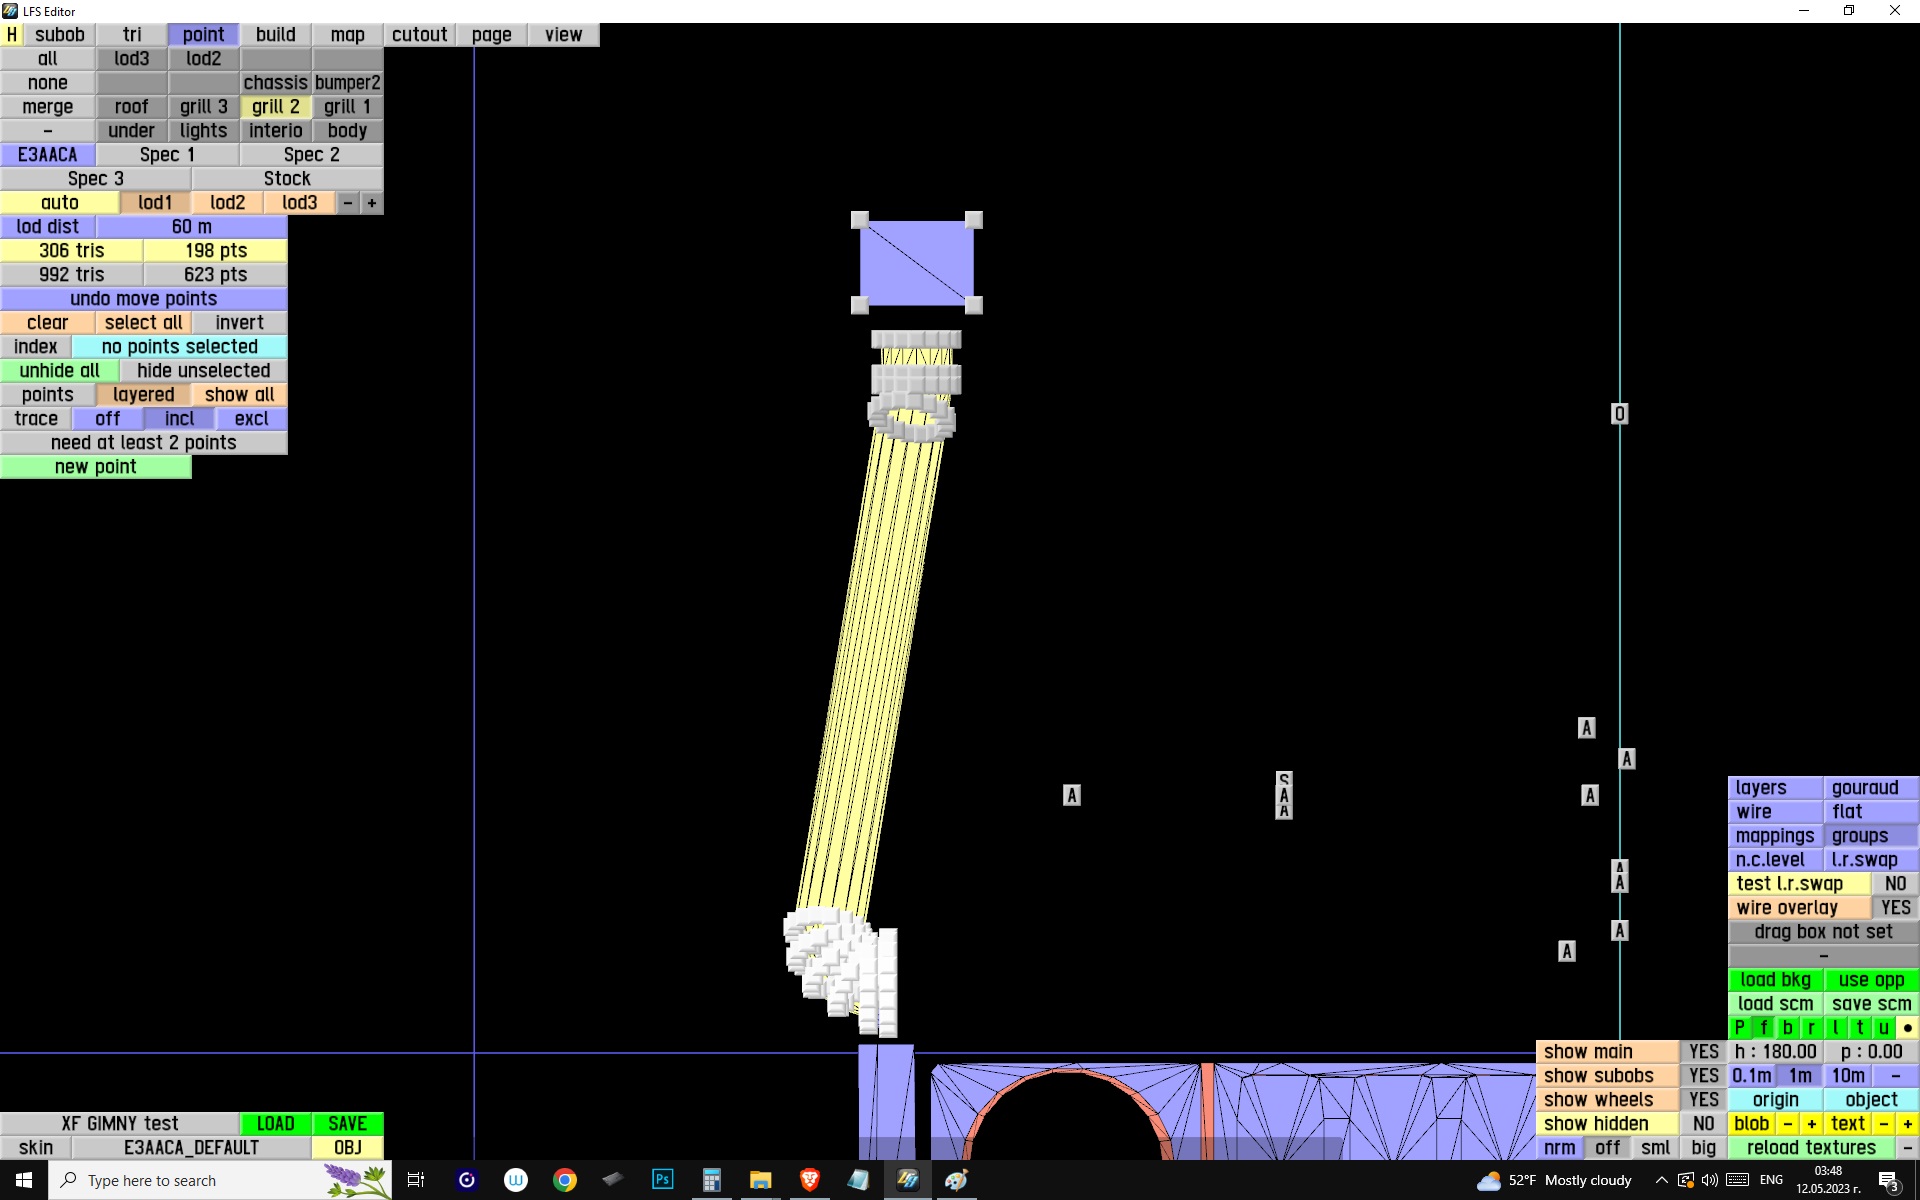Switch to the cutout tab
Image resolution: width=1920 pixels, height=1200 pixels.
point(419,34)
